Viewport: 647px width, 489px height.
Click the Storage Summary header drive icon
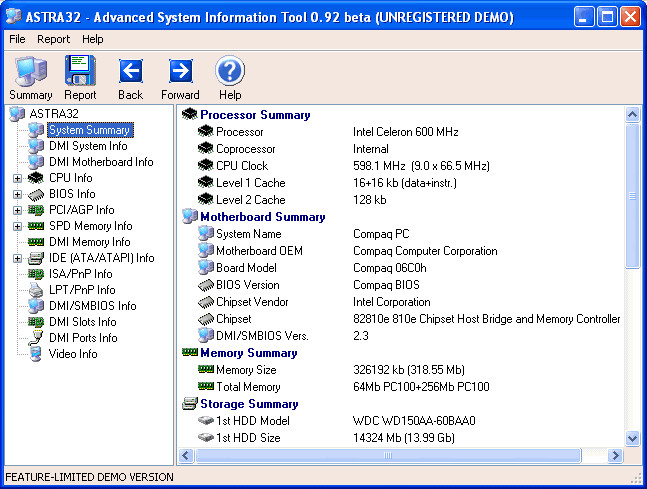tap(190, 404)
